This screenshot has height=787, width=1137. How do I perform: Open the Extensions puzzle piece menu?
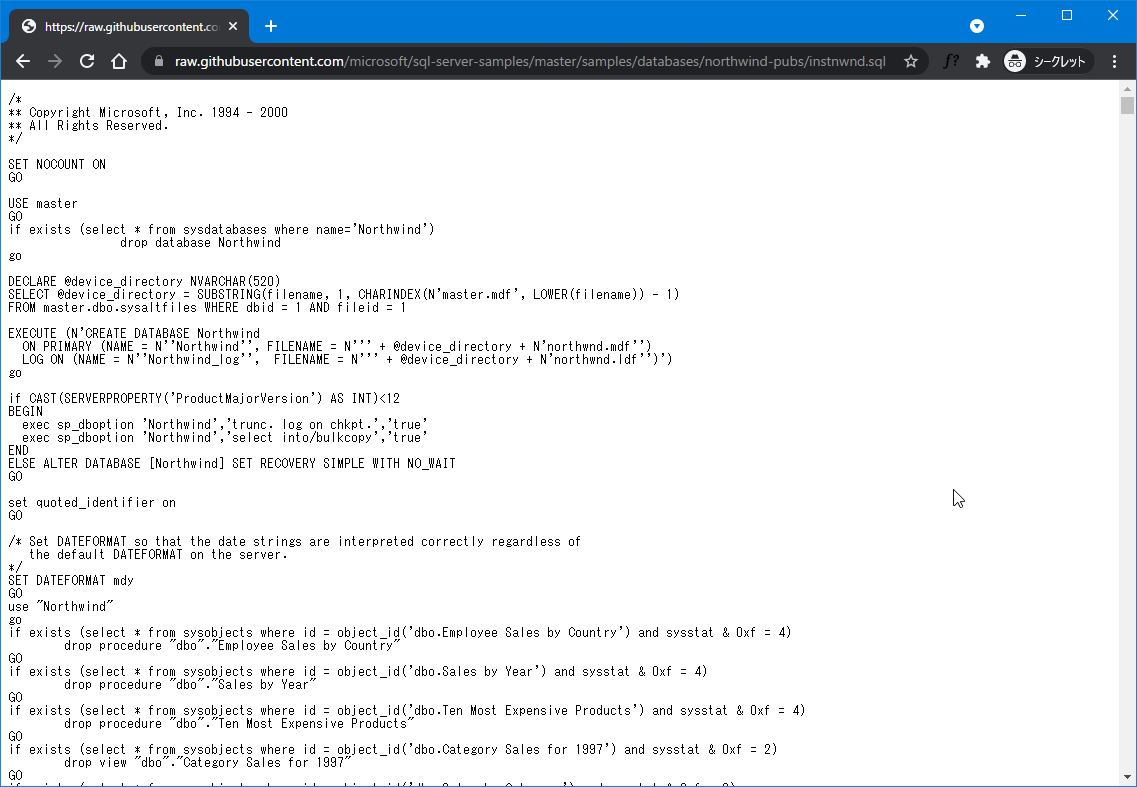tap(983, 61)
